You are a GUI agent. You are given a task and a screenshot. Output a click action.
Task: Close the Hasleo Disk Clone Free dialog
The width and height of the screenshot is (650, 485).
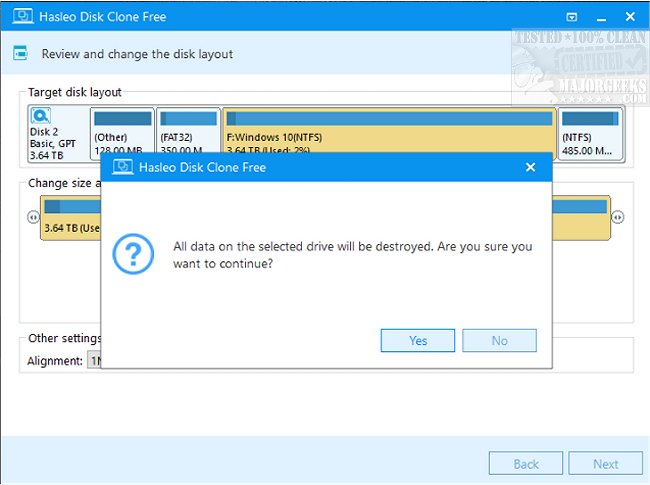pyautogui.click(x=530, y=167)
